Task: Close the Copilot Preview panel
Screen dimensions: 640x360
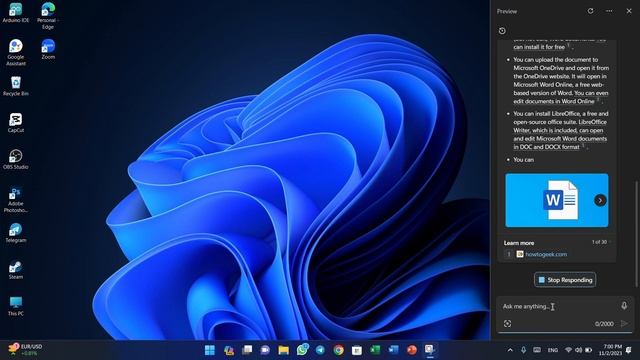Action: tap(629, 11)
